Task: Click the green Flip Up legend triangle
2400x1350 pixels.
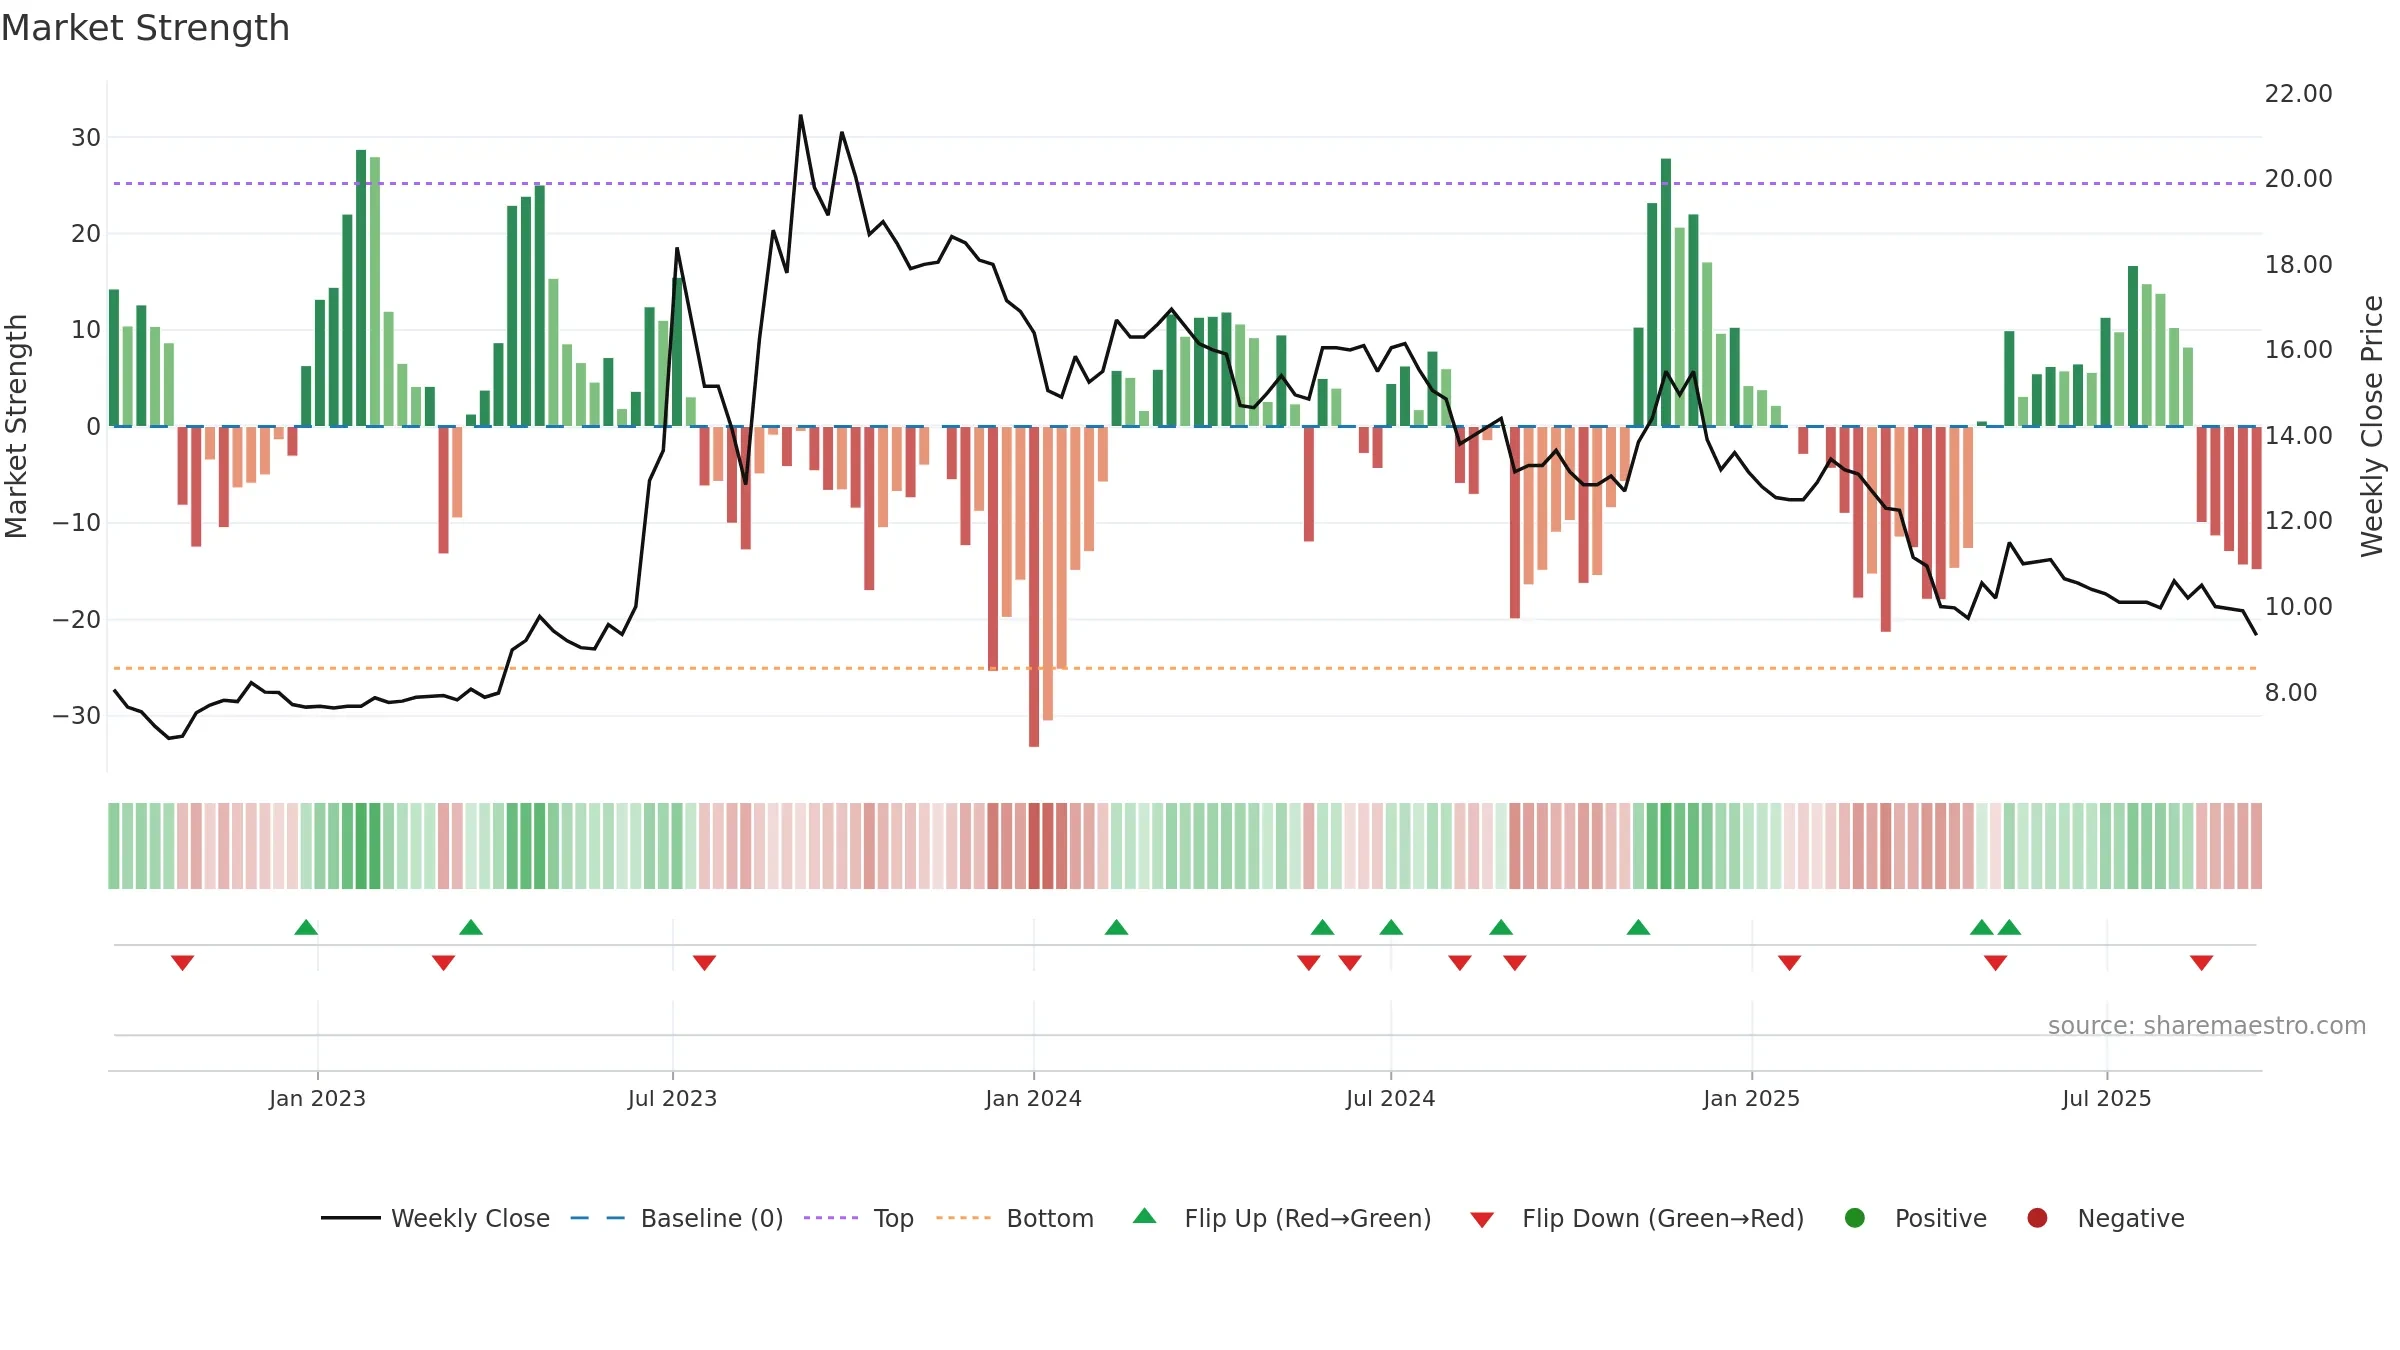Action: (x=1145, y=1216)
